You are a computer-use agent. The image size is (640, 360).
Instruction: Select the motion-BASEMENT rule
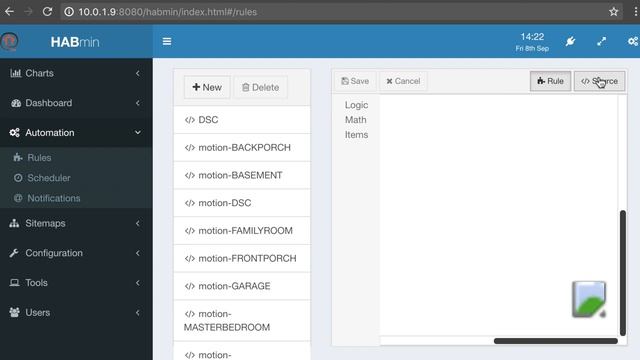click(x=242, y=175)
